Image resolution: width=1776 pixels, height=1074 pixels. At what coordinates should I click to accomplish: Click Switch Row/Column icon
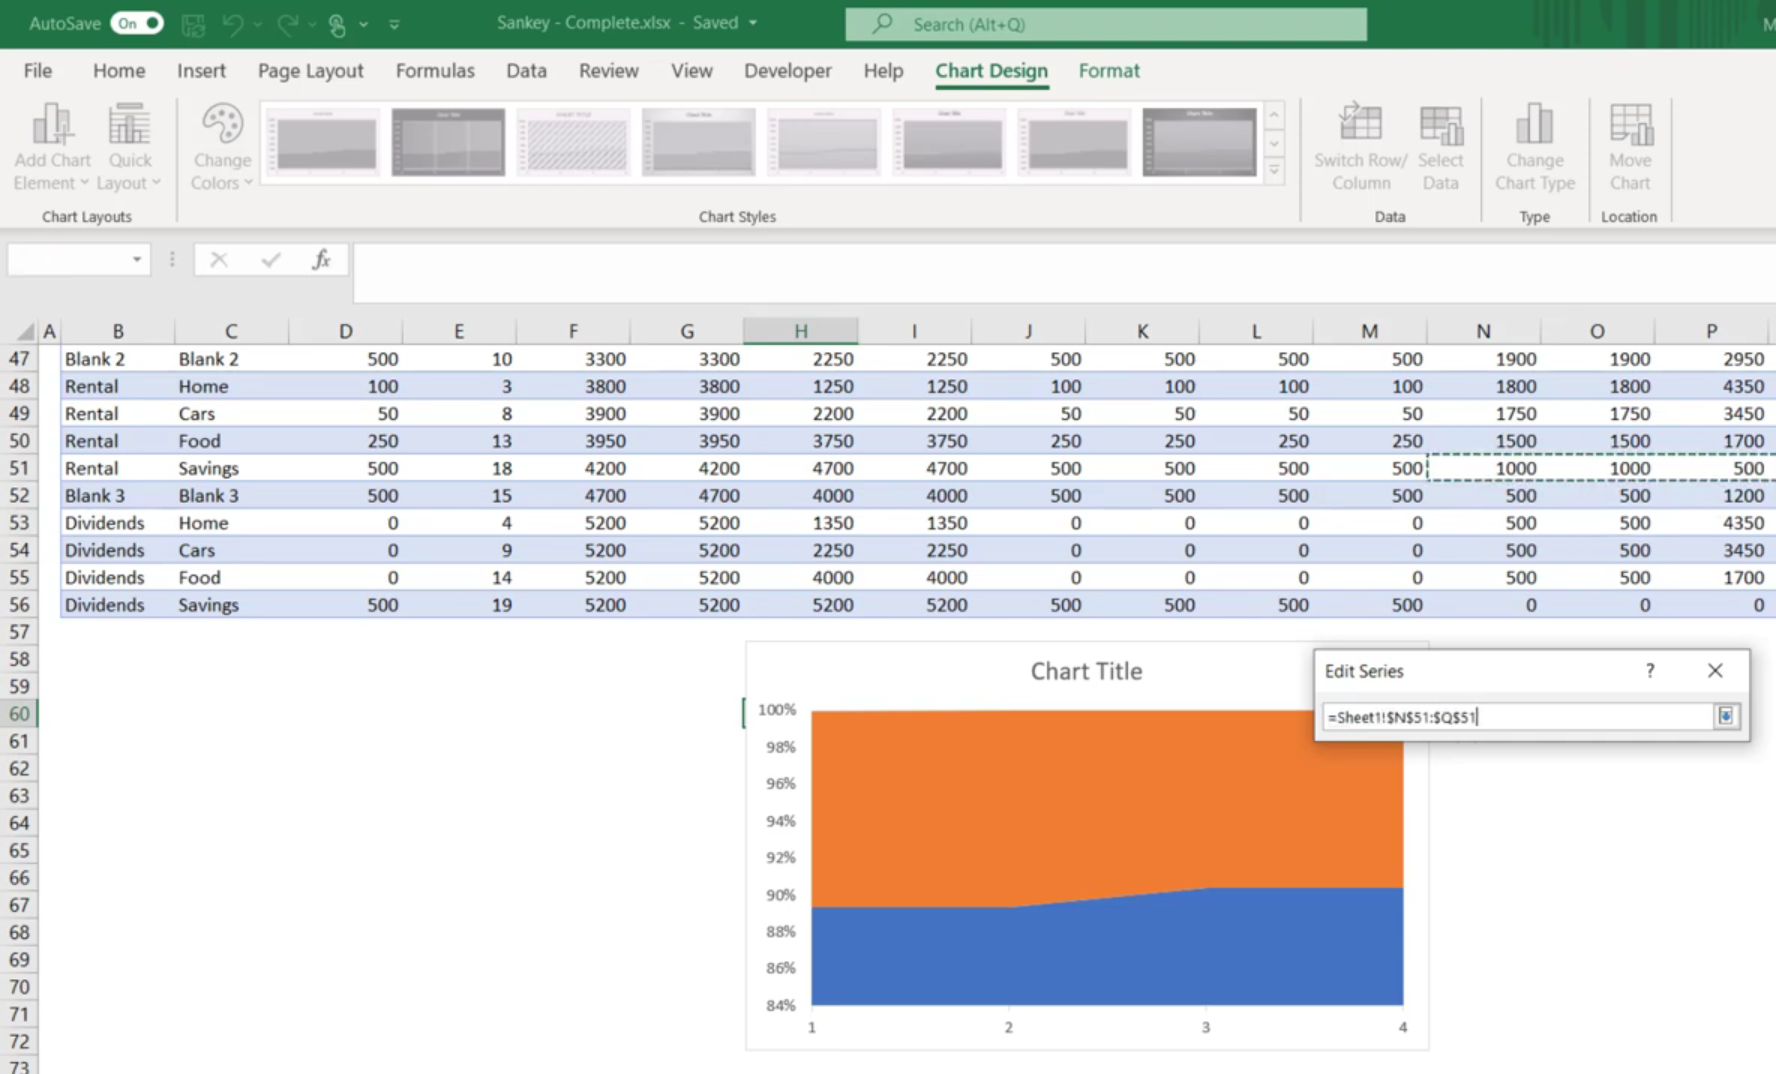pyautogui.click(x=1360, y=147)
